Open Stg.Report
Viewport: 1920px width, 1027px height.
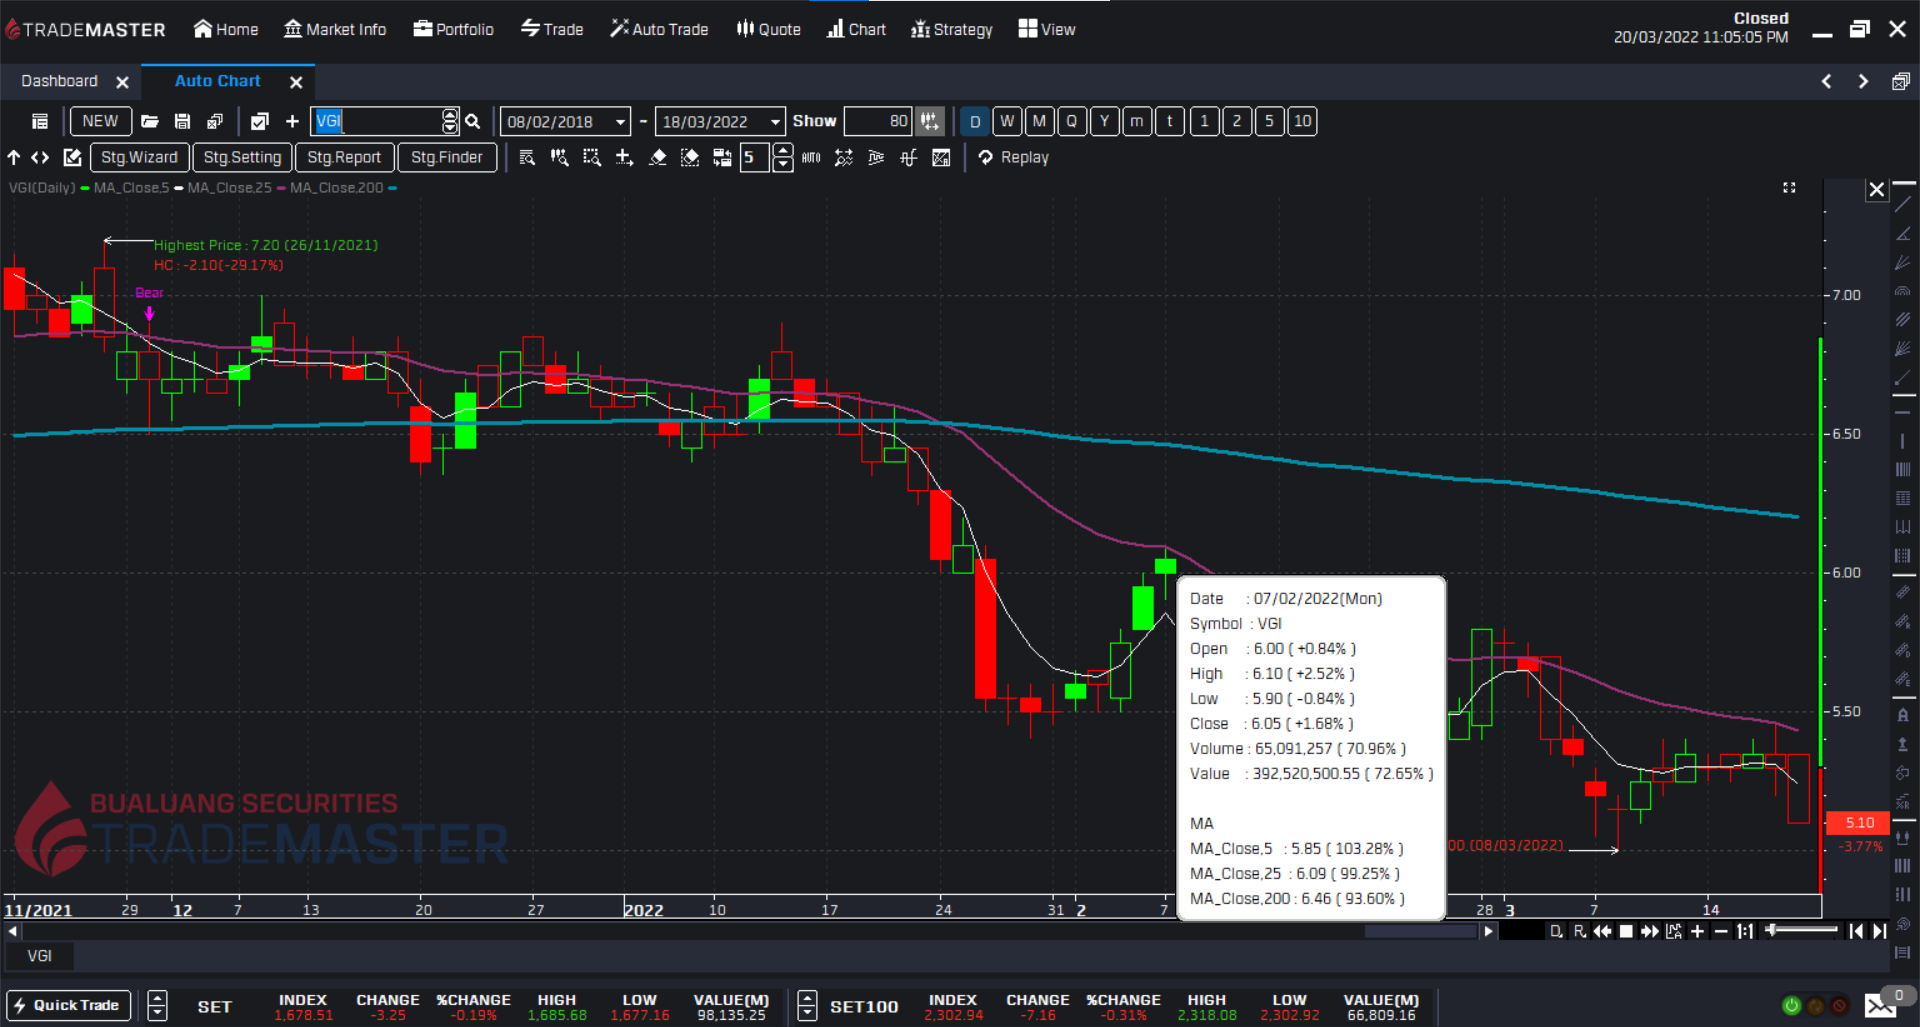344,157
